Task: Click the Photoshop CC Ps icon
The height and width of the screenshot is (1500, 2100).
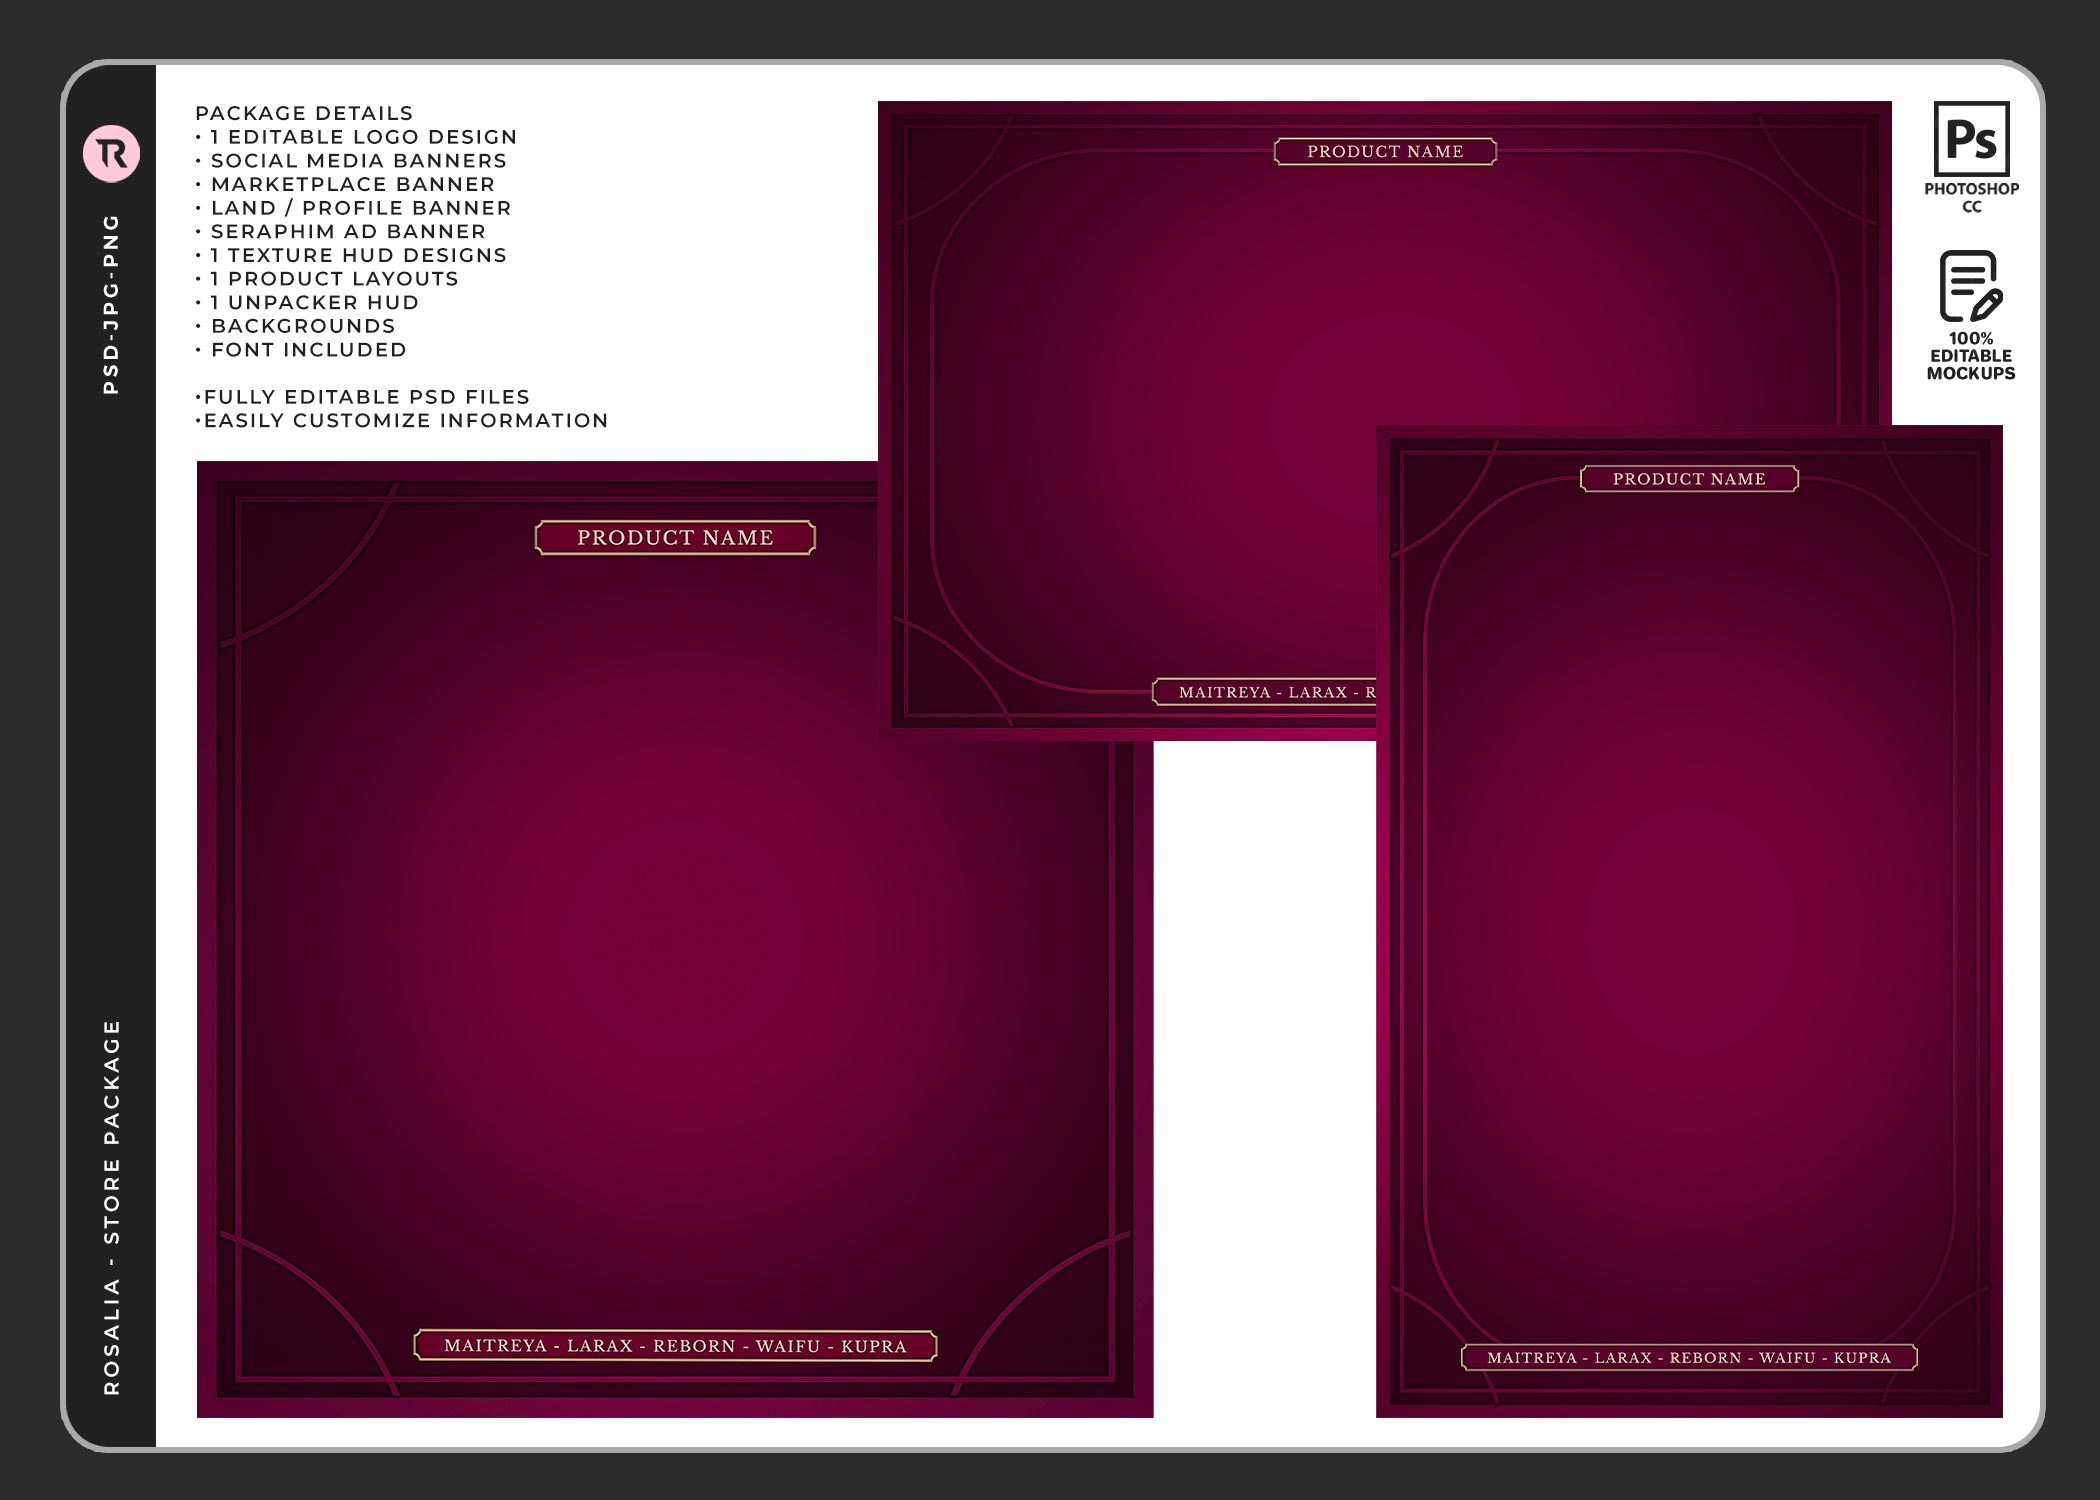Action: (x=1971, y=139)
